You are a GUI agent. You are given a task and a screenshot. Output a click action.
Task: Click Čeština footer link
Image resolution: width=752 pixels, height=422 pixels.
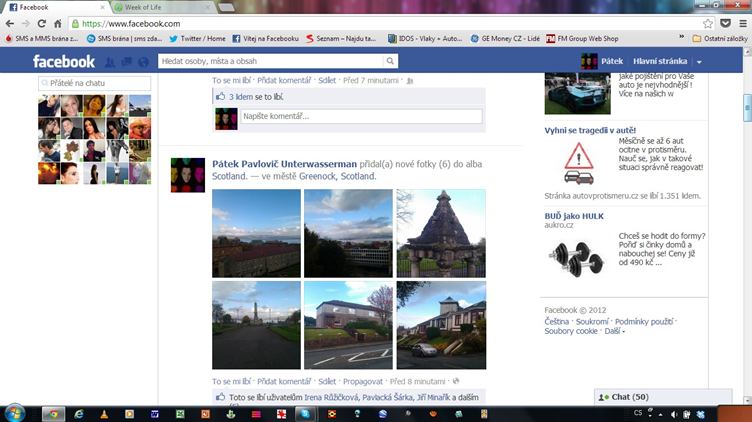[557, 322]
